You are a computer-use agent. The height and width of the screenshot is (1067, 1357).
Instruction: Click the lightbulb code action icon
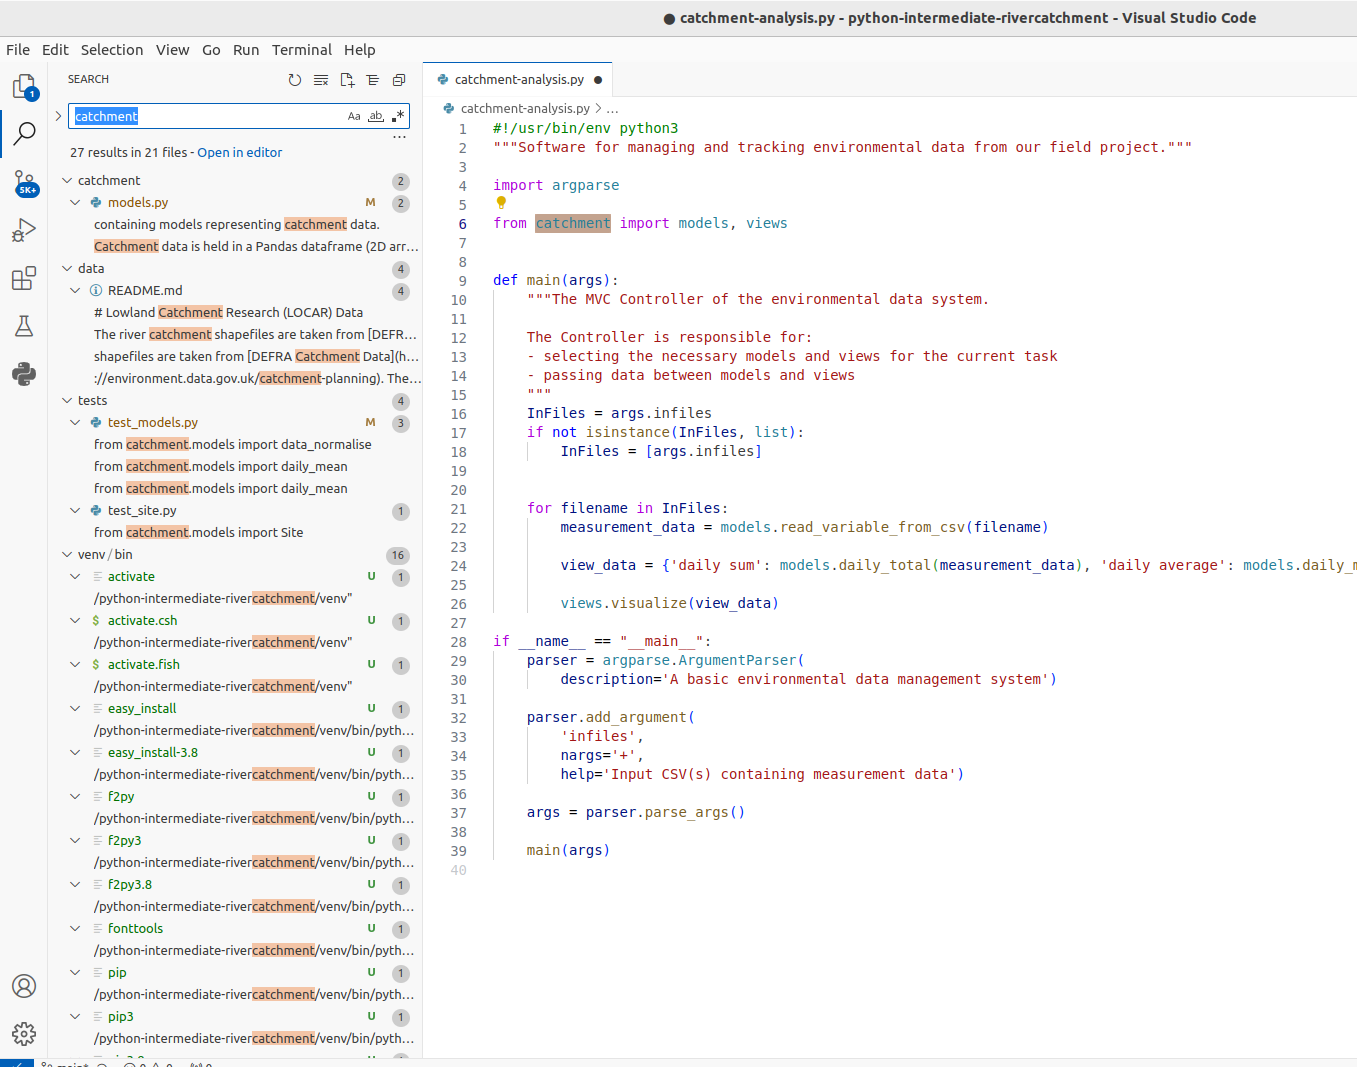coord(501,203)
